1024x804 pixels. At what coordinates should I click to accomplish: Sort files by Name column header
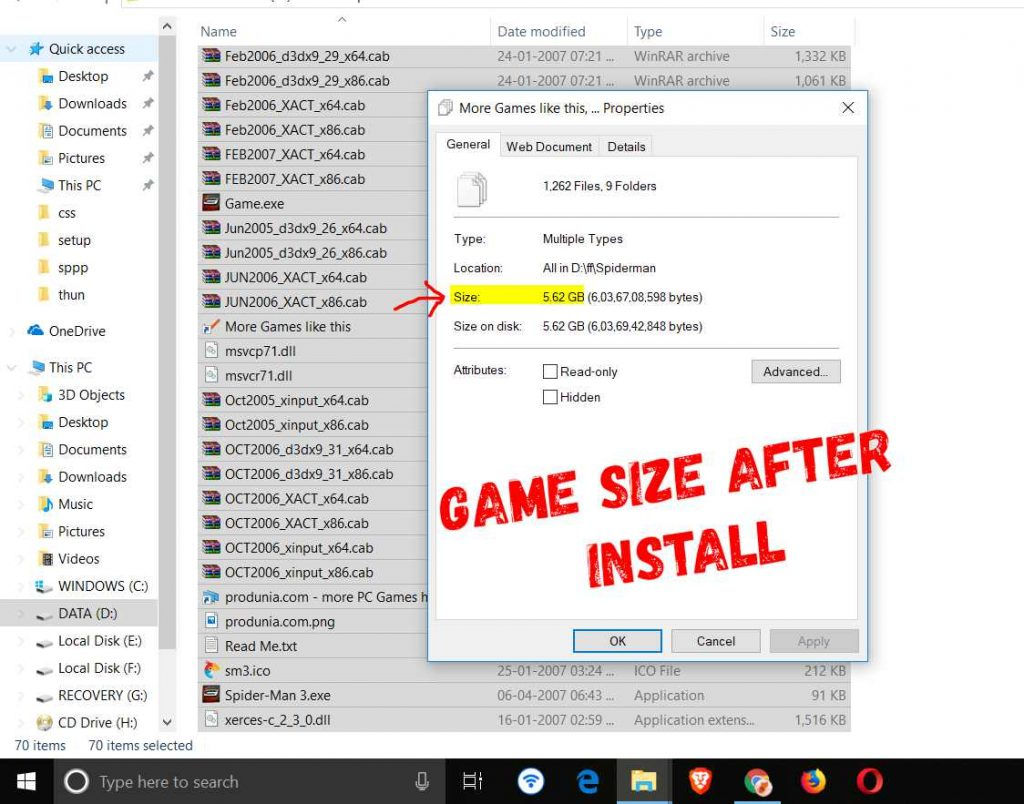(x=344, y=31)
